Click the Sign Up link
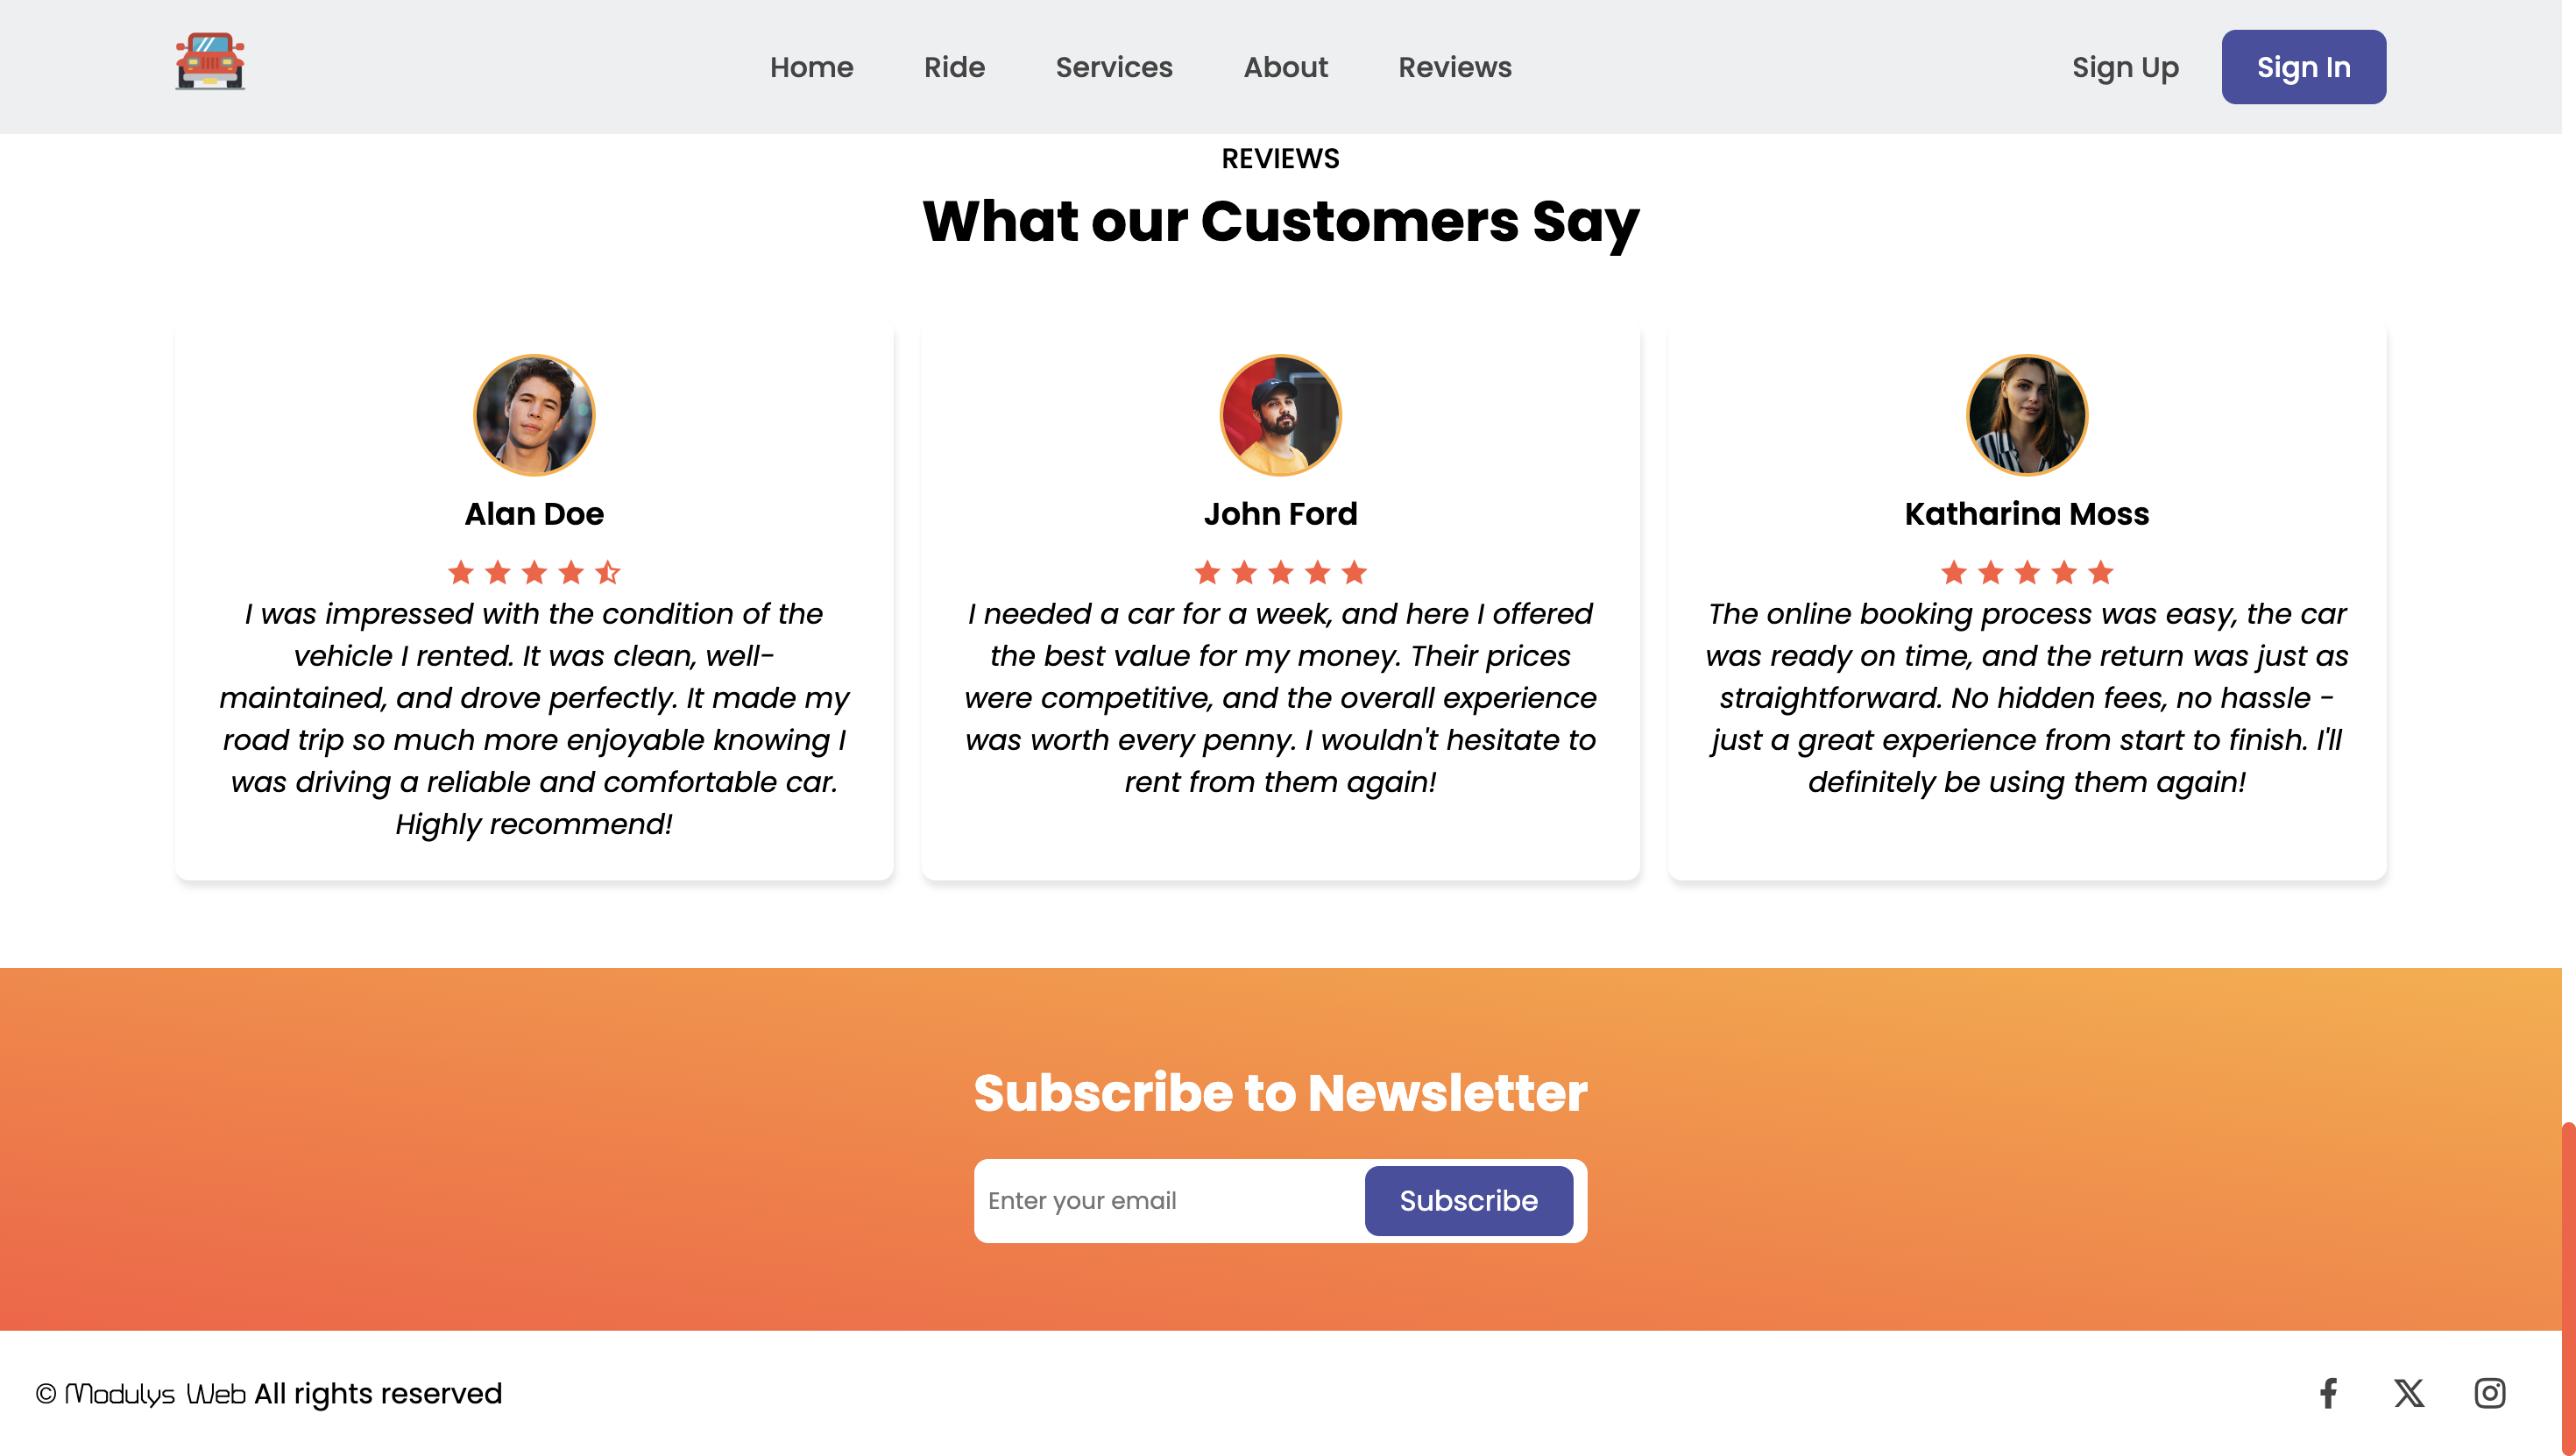The image size is (2576, 1456). pos(2125,67)
